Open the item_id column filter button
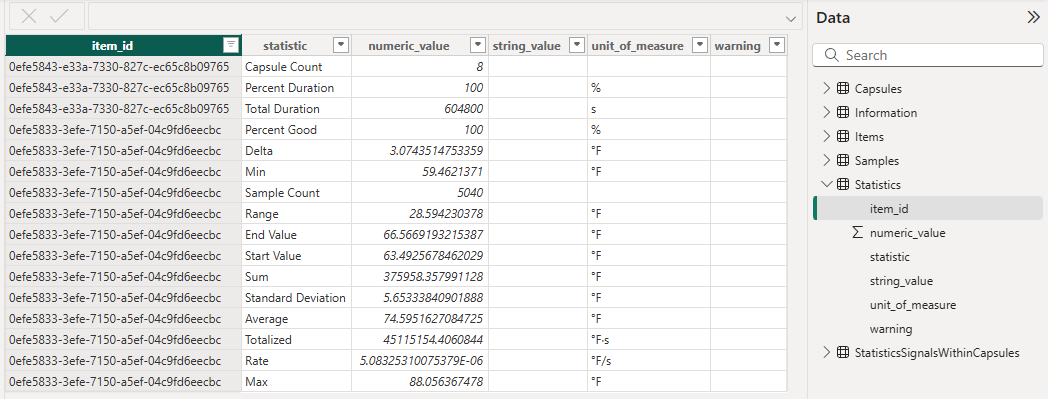 pos(231,45)
